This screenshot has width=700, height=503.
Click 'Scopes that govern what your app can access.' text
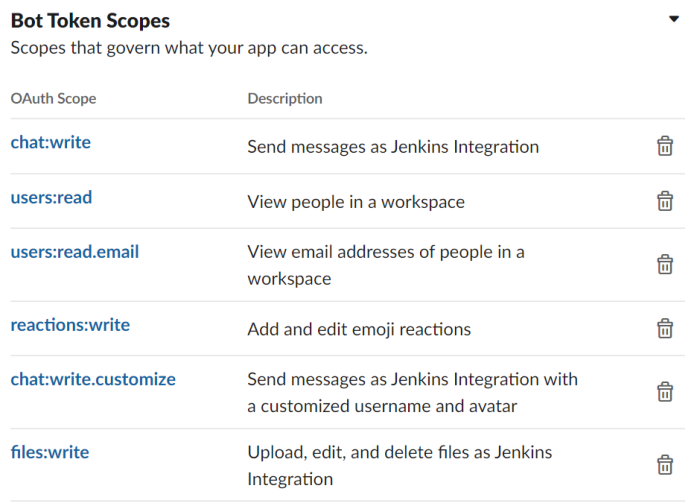189,48
